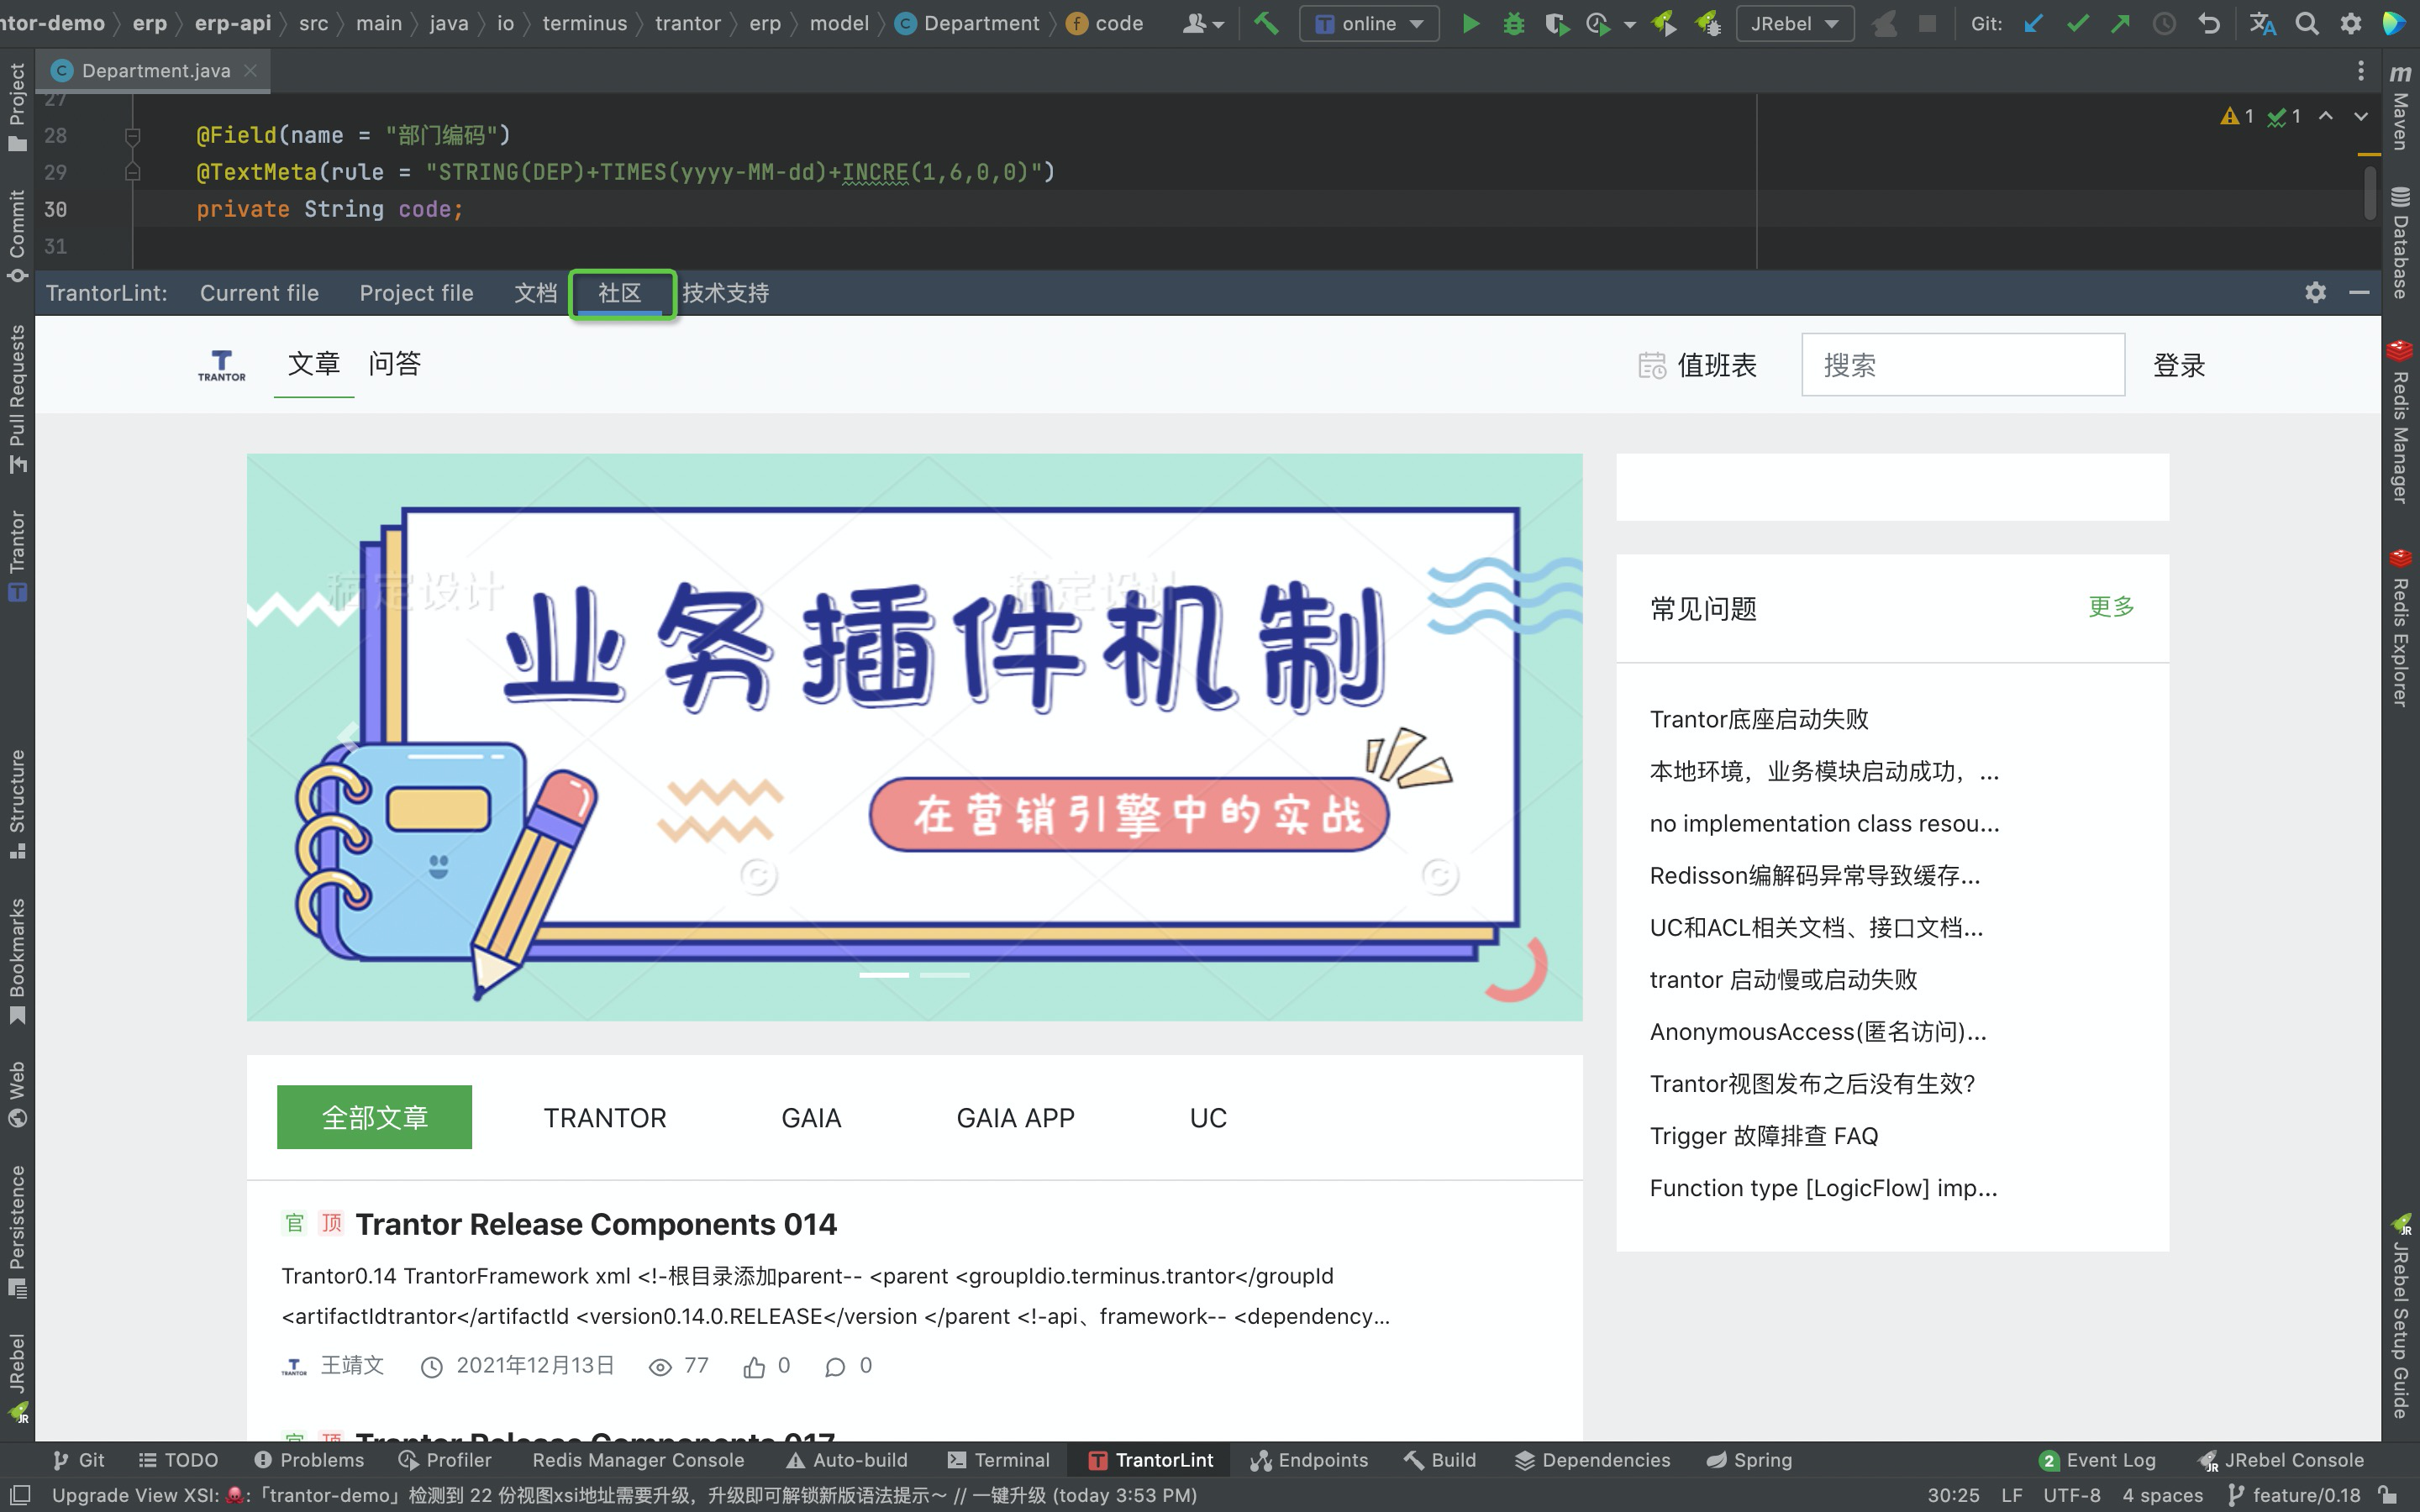Open the Pull Requests tool window
The height and width of the screenshot is (1512, 2420).
click(x=17, y=398)
